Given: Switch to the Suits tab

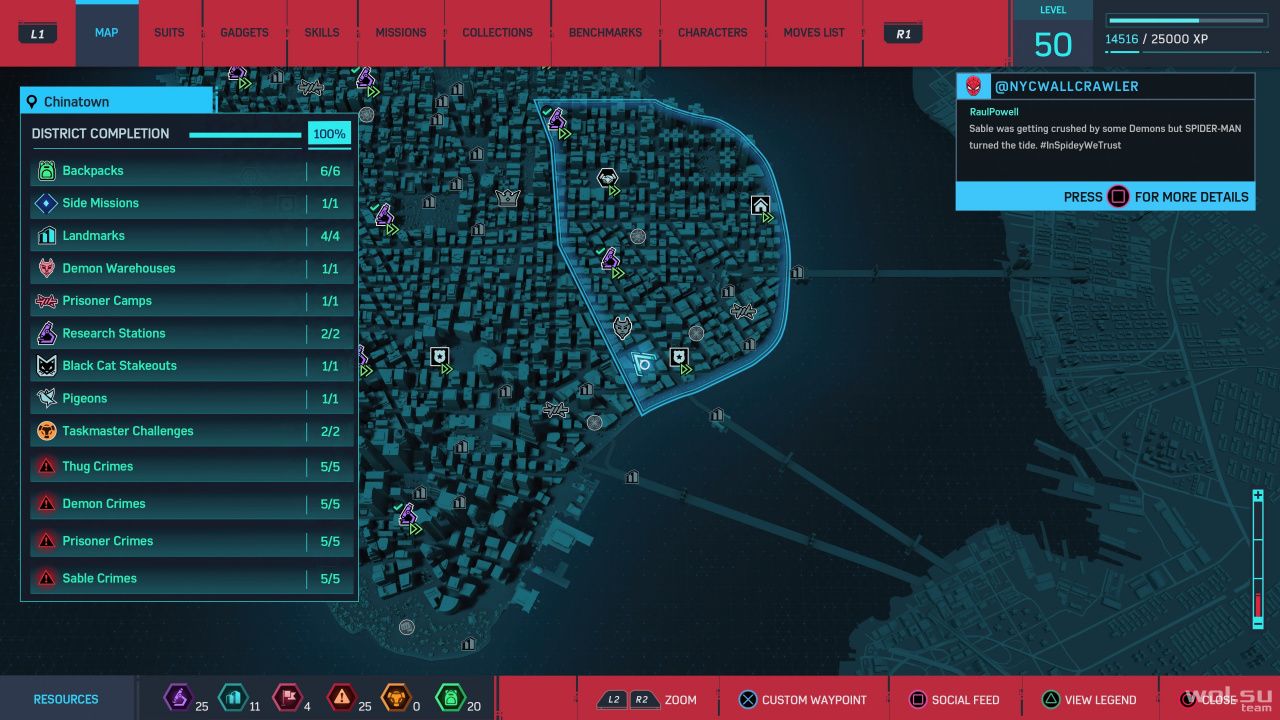Looking at the screenshot, I should 169,33.
